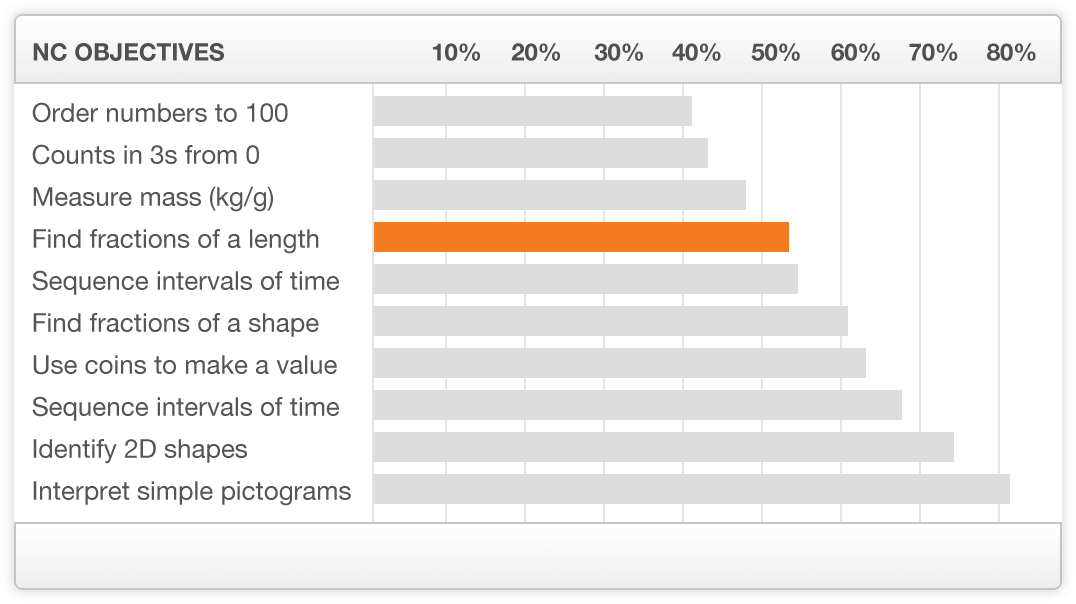Open the "Measure mass (kg/g)" objective
The width and height of the screenshot is (1076, 604).
[x=153, y=197]
